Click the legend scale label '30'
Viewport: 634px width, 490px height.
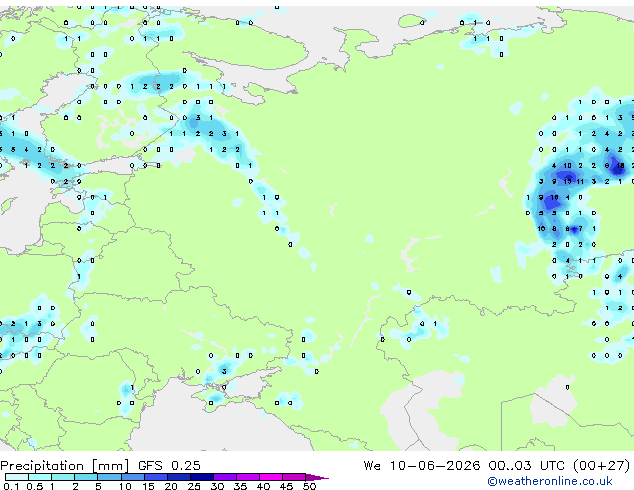point(217,486)
